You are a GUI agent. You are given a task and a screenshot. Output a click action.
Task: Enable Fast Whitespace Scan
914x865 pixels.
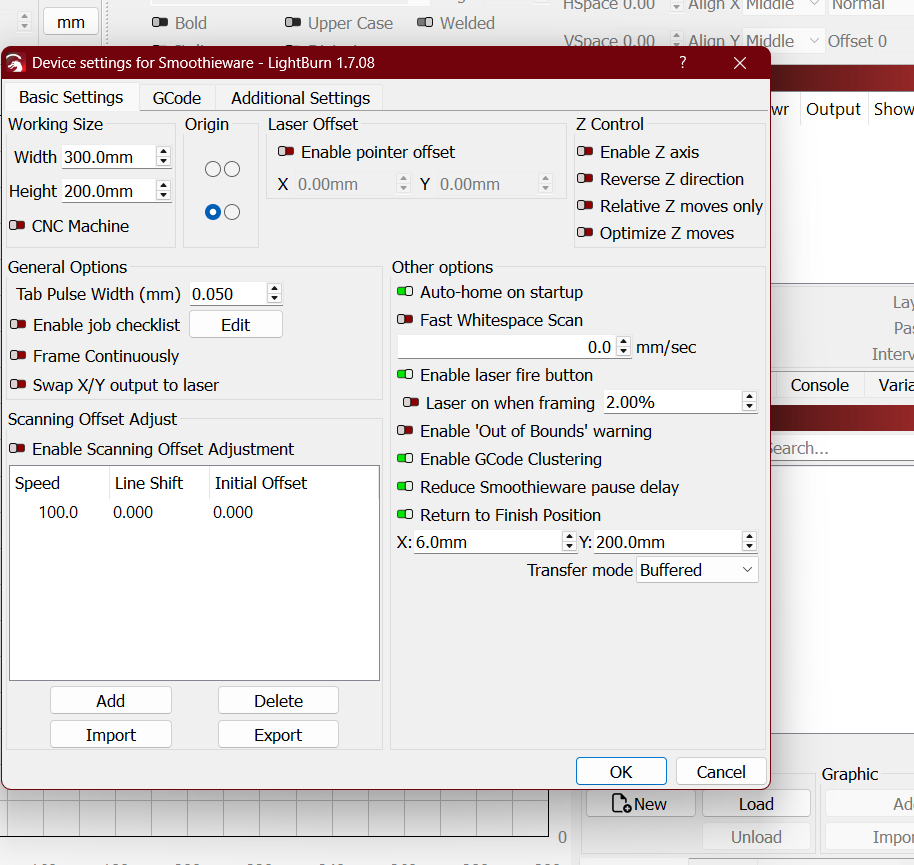pyautogui.click(x=405, y=319)
